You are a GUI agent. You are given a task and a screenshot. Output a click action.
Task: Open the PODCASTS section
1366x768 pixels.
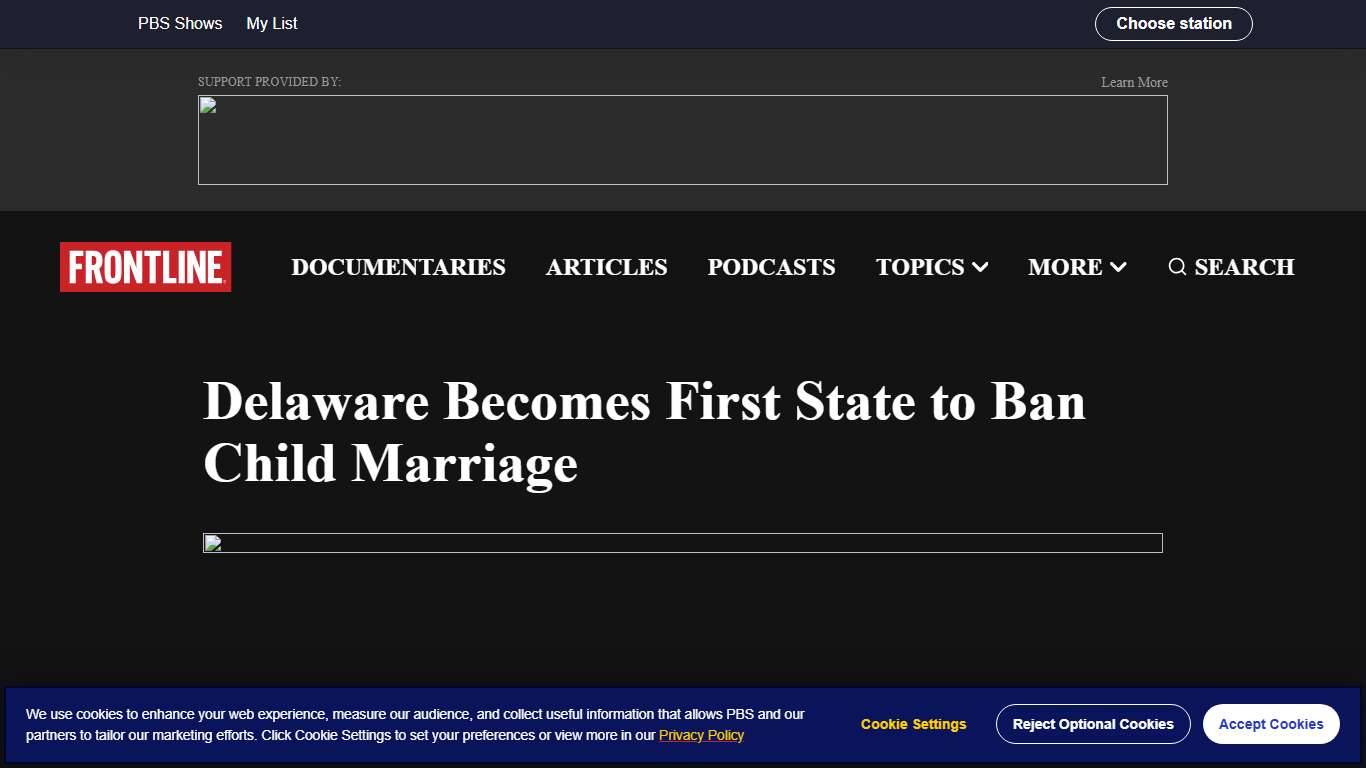click(x=771, y=267)
